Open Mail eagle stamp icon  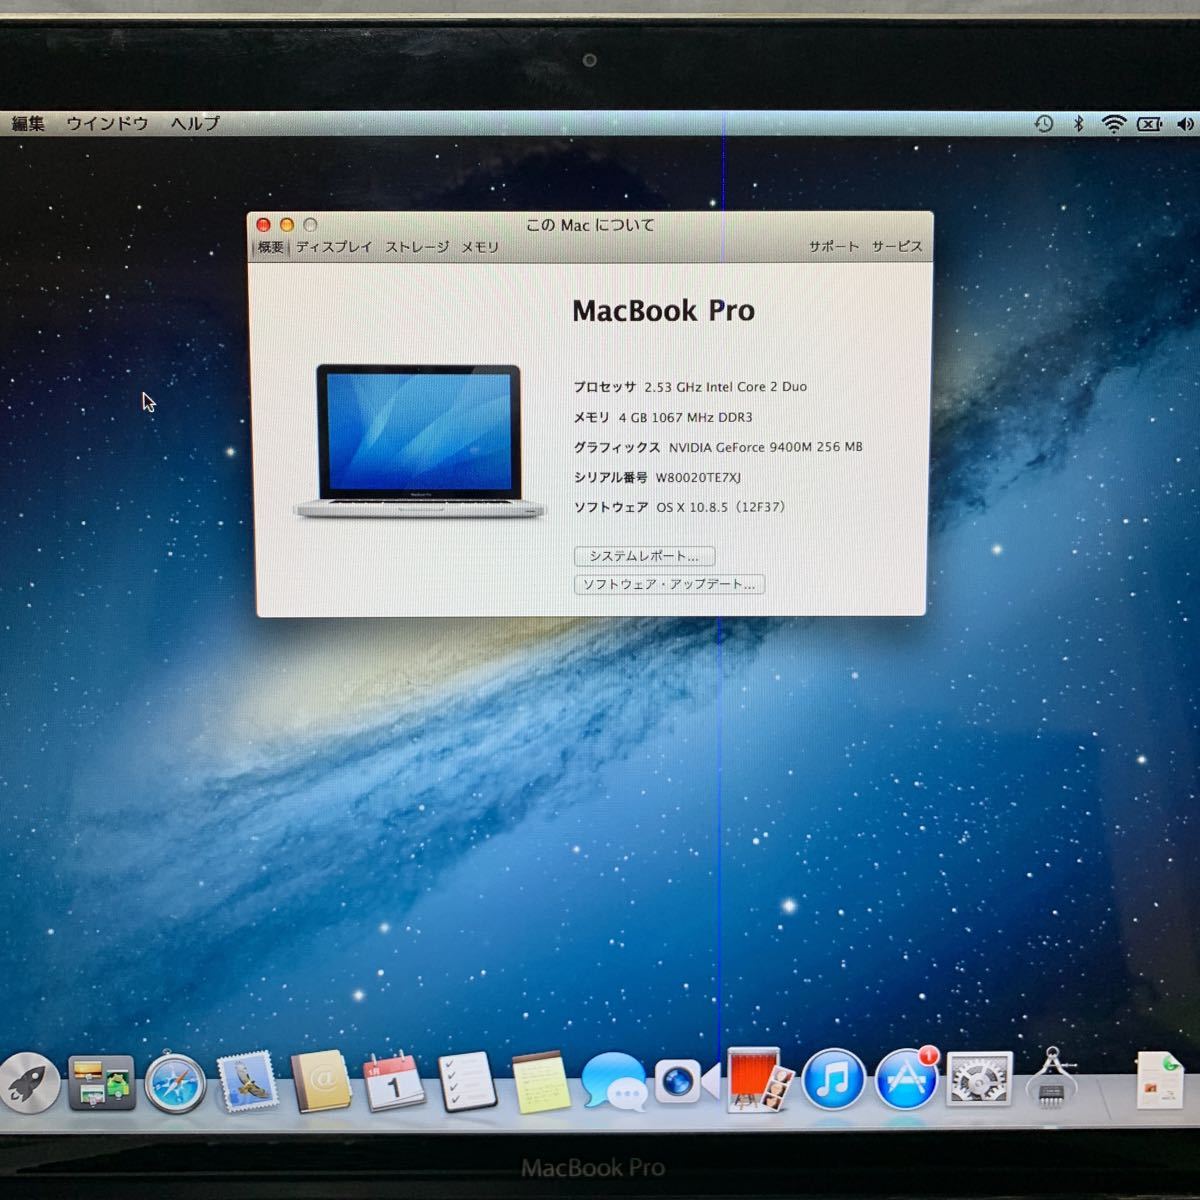[x=248, y=1082]
